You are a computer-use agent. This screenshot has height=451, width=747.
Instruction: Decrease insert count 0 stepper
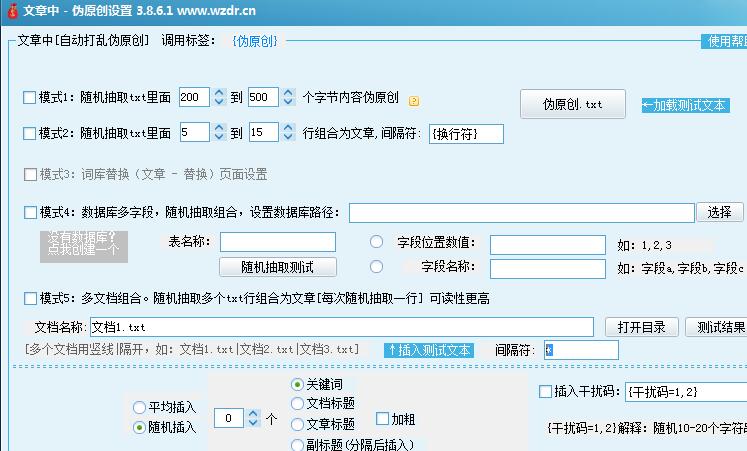click(x=253, y=423)
